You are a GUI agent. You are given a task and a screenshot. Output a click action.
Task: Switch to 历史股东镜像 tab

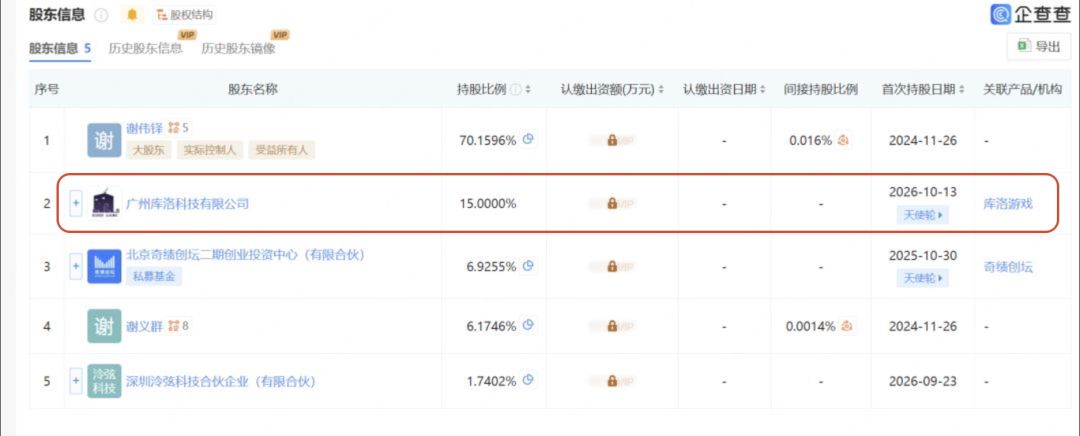coord(238,48)
